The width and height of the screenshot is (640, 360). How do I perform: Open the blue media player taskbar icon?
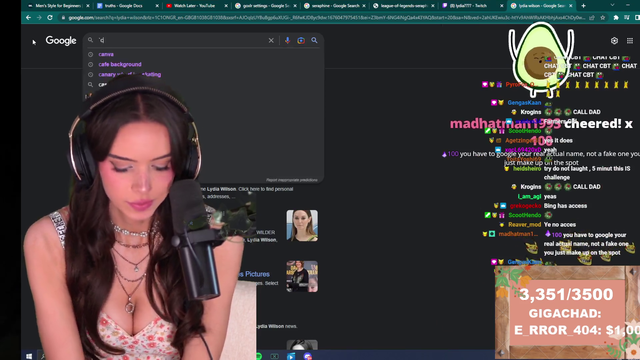click(x=291, y=356)
